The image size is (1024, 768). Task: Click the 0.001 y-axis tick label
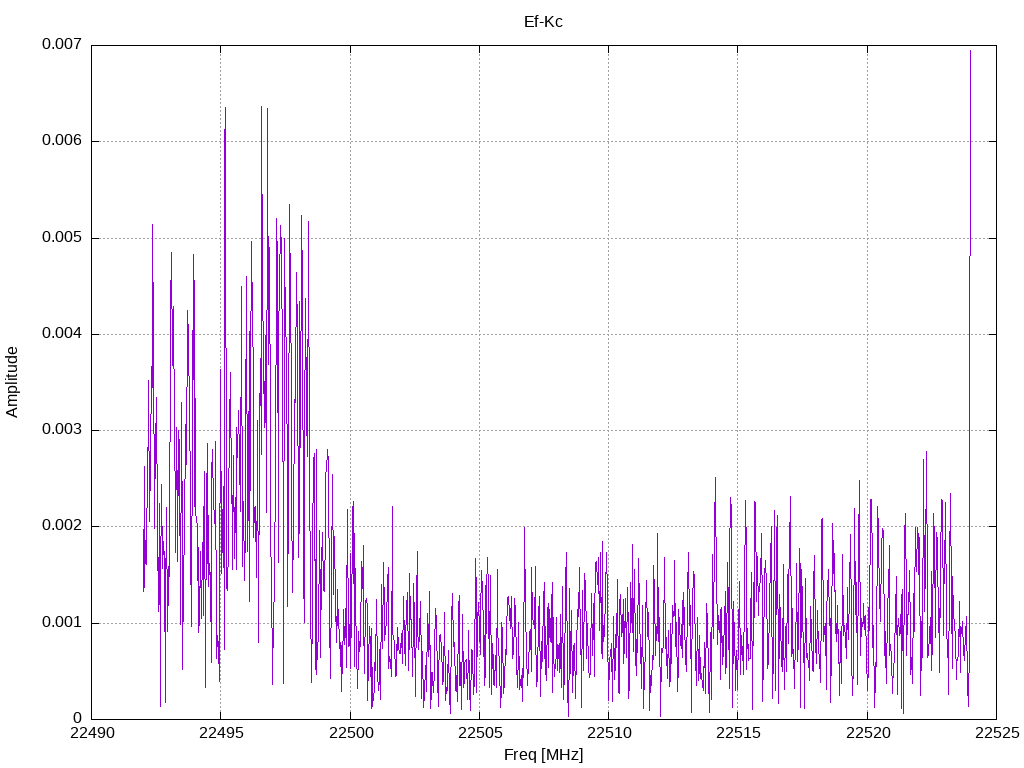62,622
